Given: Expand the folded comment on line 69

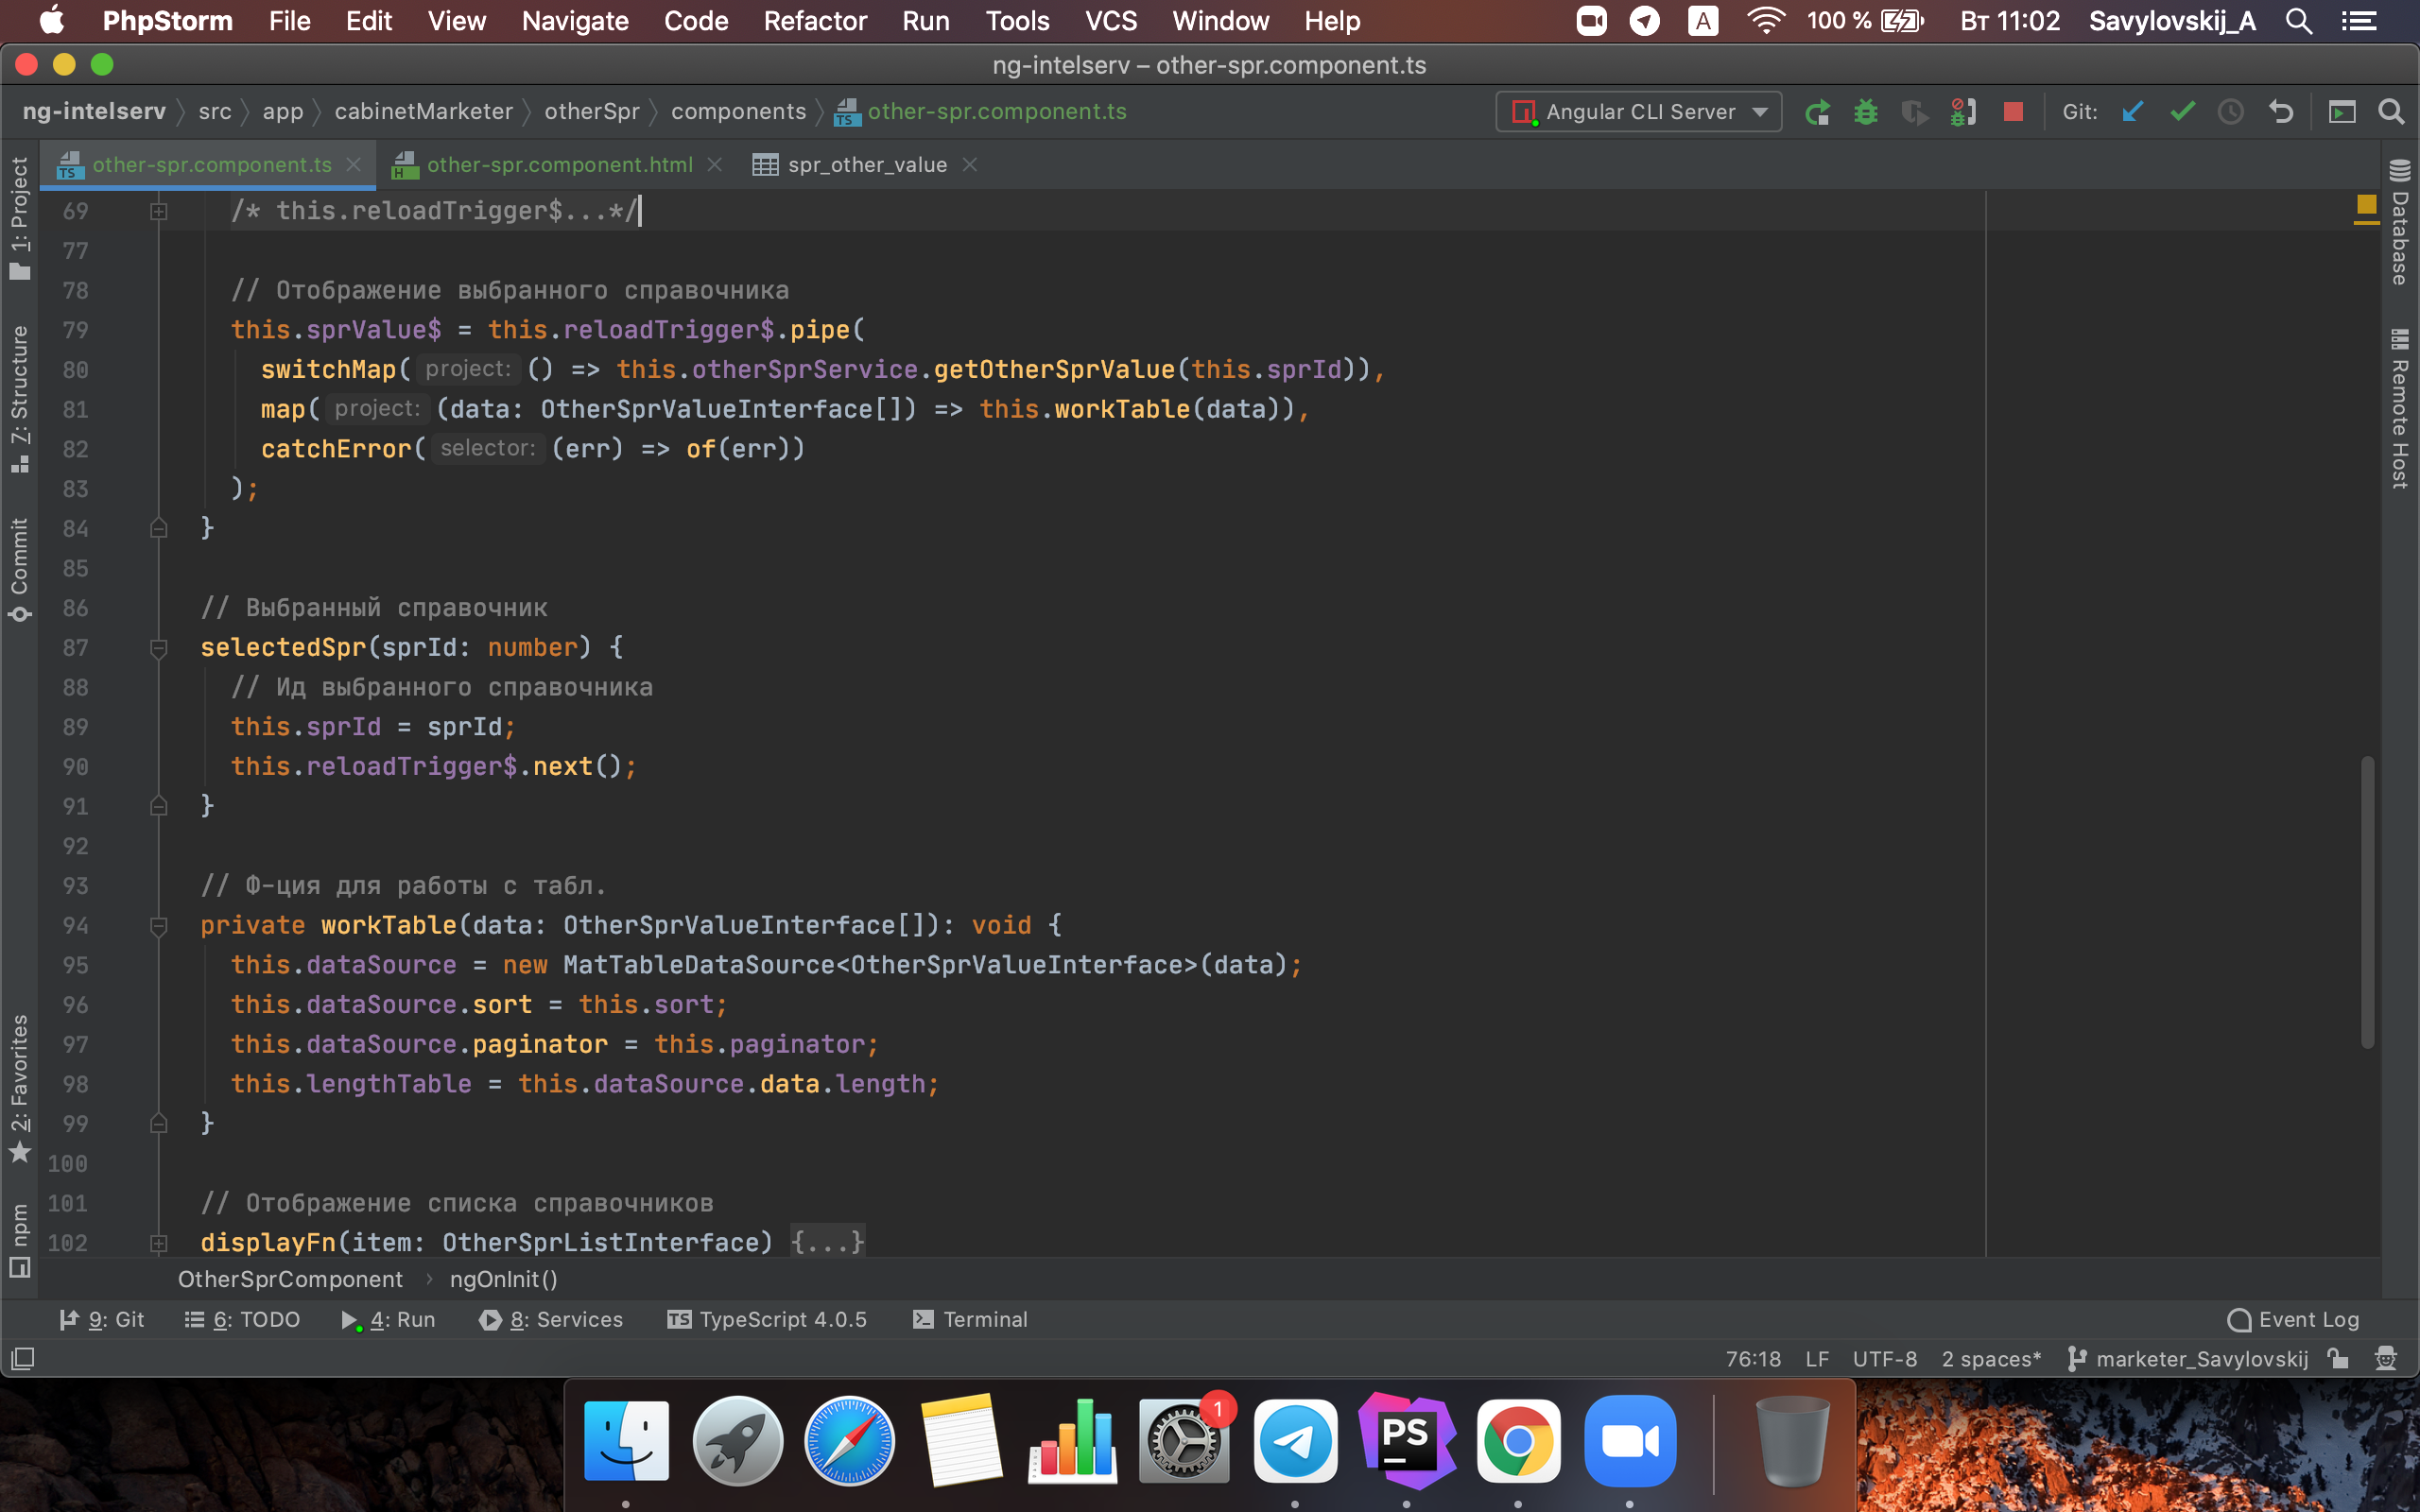Looking at the screenshot, I should 158,211.
